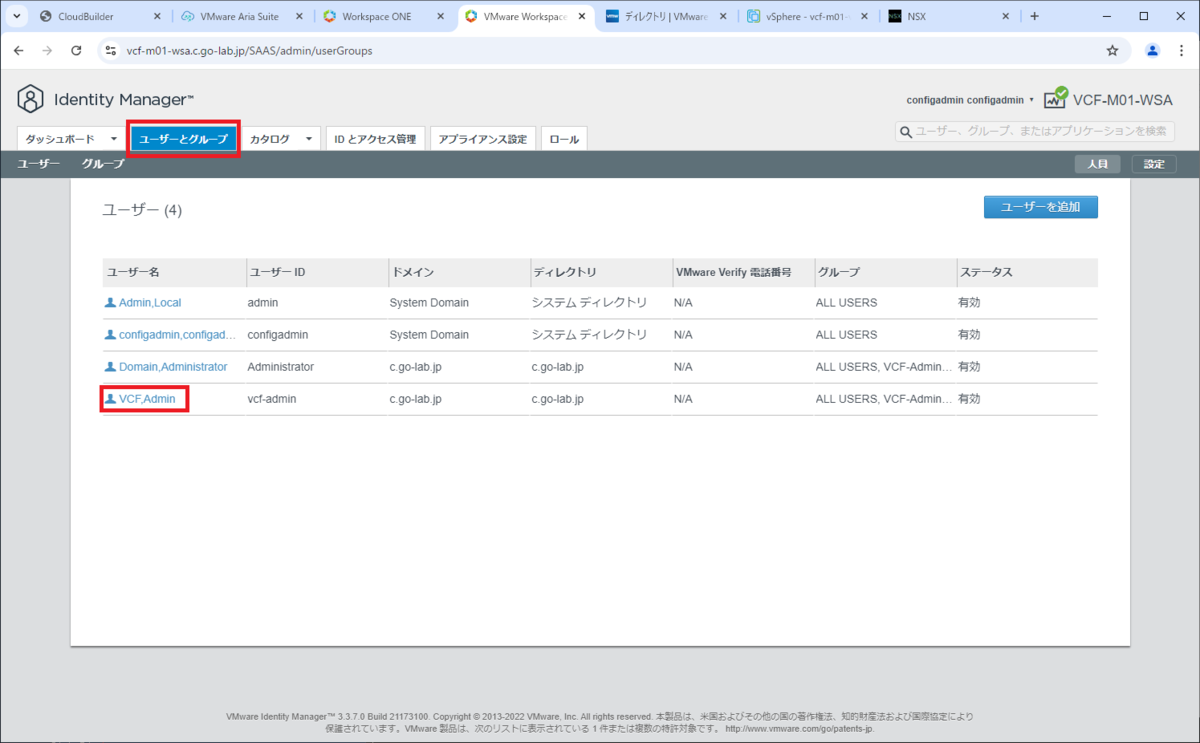
Task: Click the user icon beside Domain,Administrator
Action: coord(111,367)
